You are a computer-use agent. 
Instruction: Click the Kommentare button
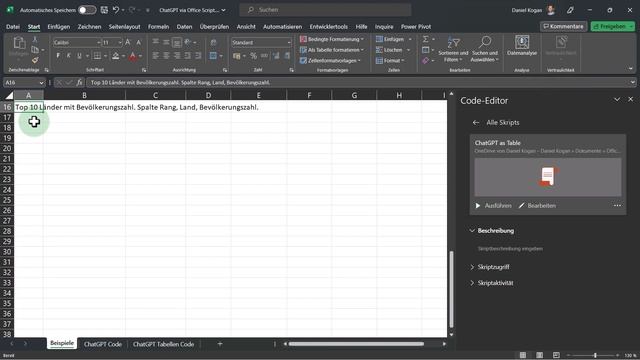pyautogui.click(x=564, y=26)
